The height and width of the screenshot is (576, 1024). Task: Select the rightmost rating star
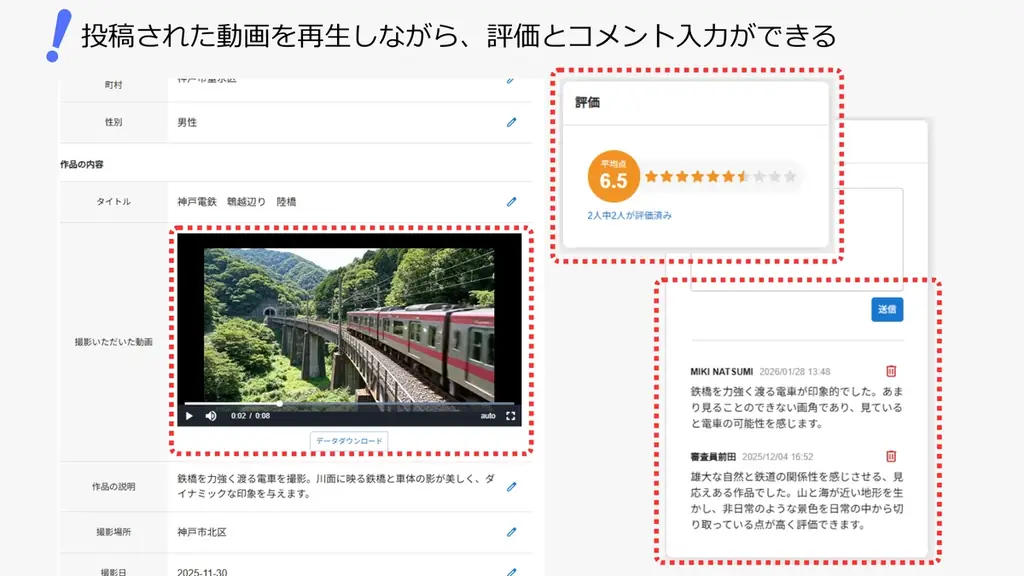790,176
